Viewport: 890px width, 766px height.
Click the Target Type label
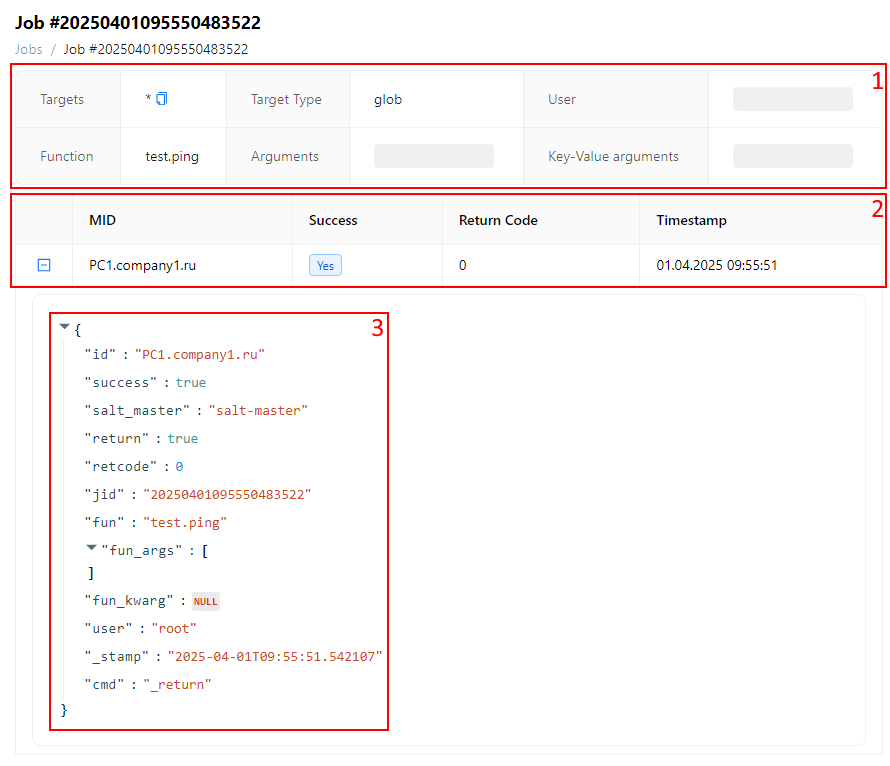286,99
